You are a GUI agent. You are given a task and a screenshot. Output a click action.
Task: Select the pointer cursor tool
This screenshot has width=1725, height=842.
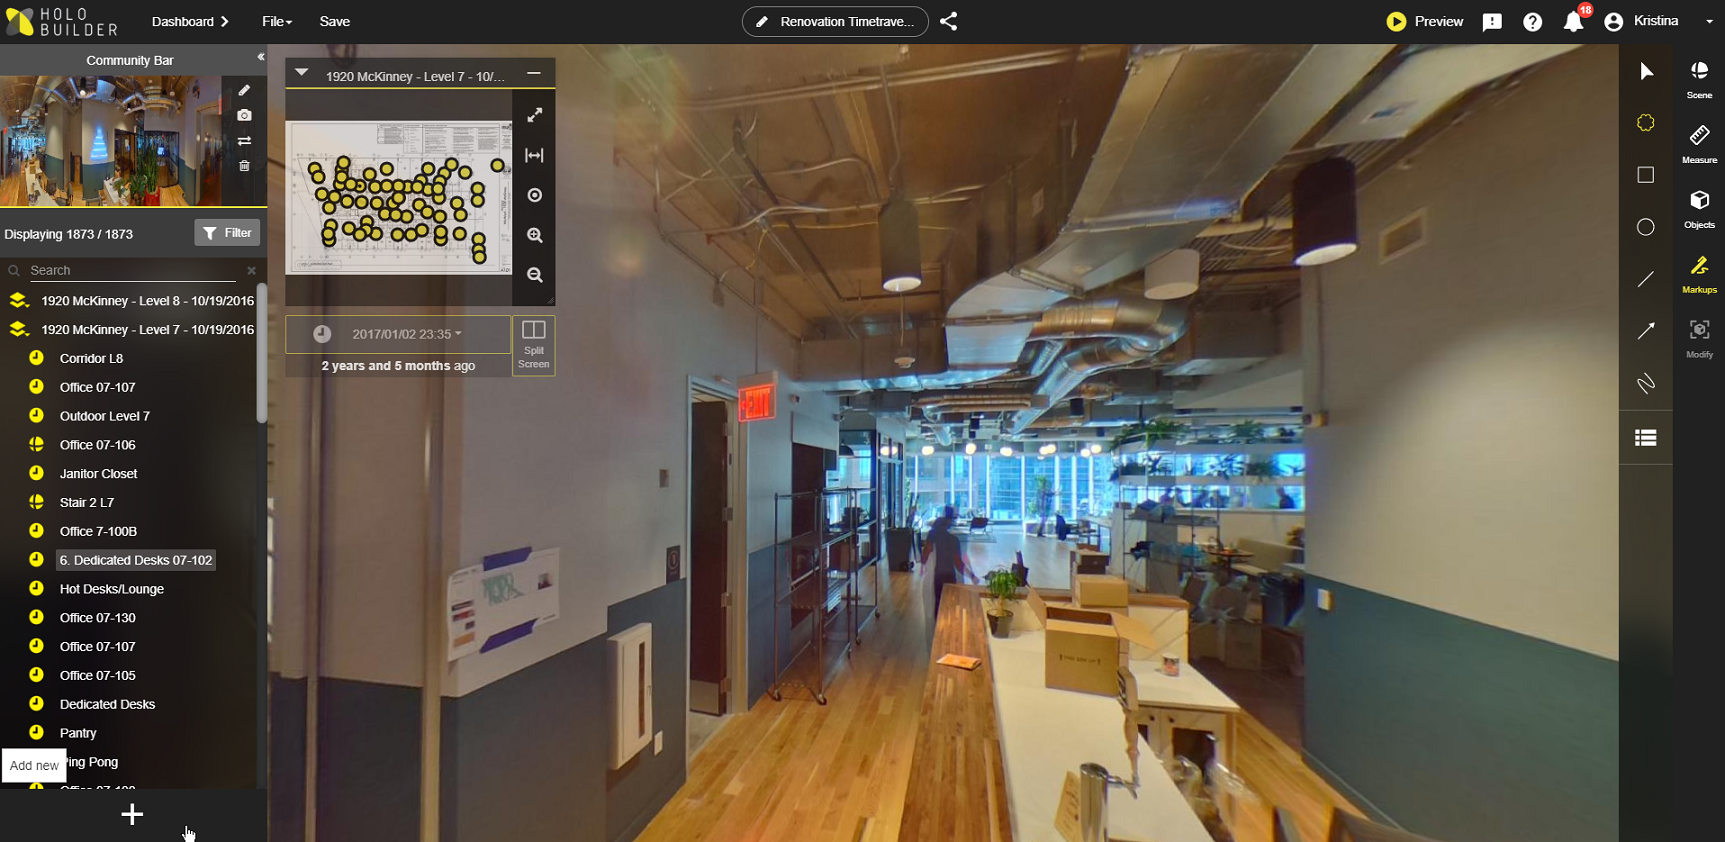coord(1646,71)
